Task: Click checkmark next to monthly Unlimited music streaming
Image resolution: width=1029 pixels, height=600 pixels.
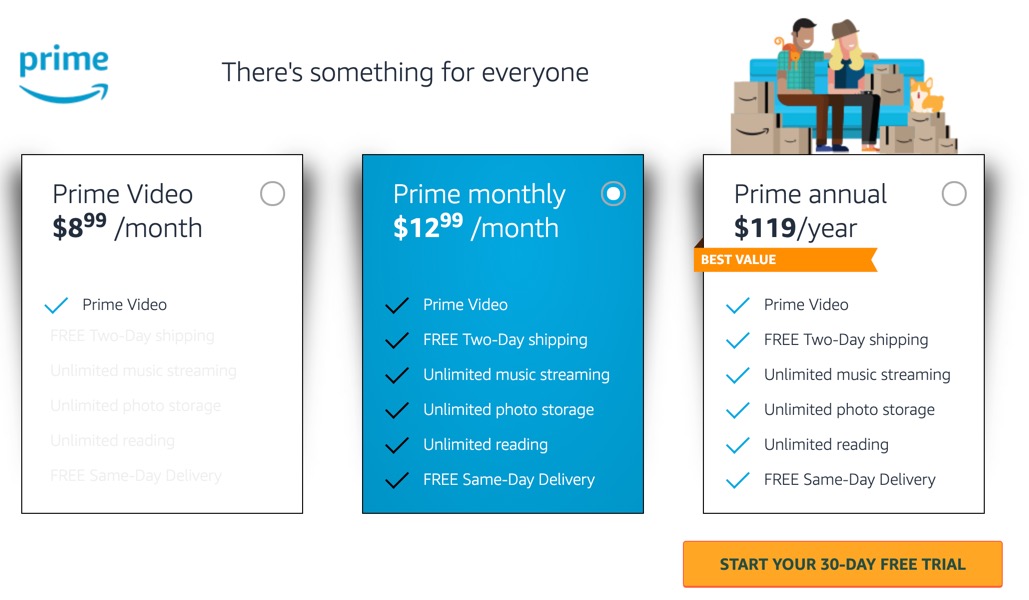Action: (397, 375)
